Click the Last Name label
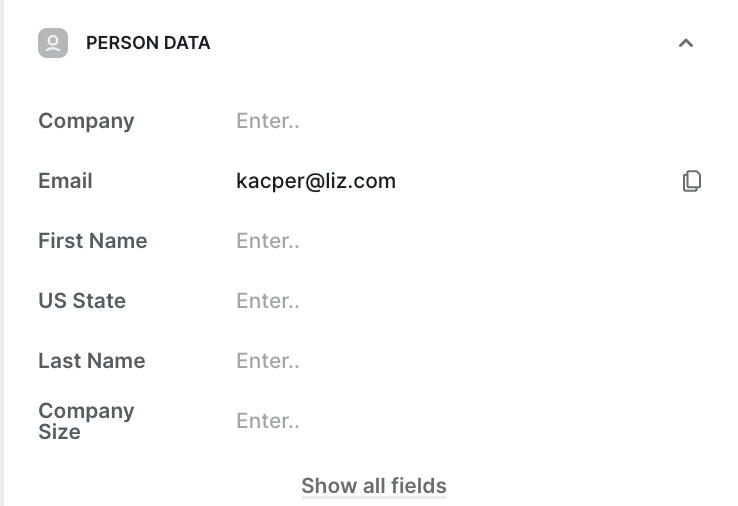Image resolution: width=738 pixels, height=506 pixels. click(x=92, y=361)
